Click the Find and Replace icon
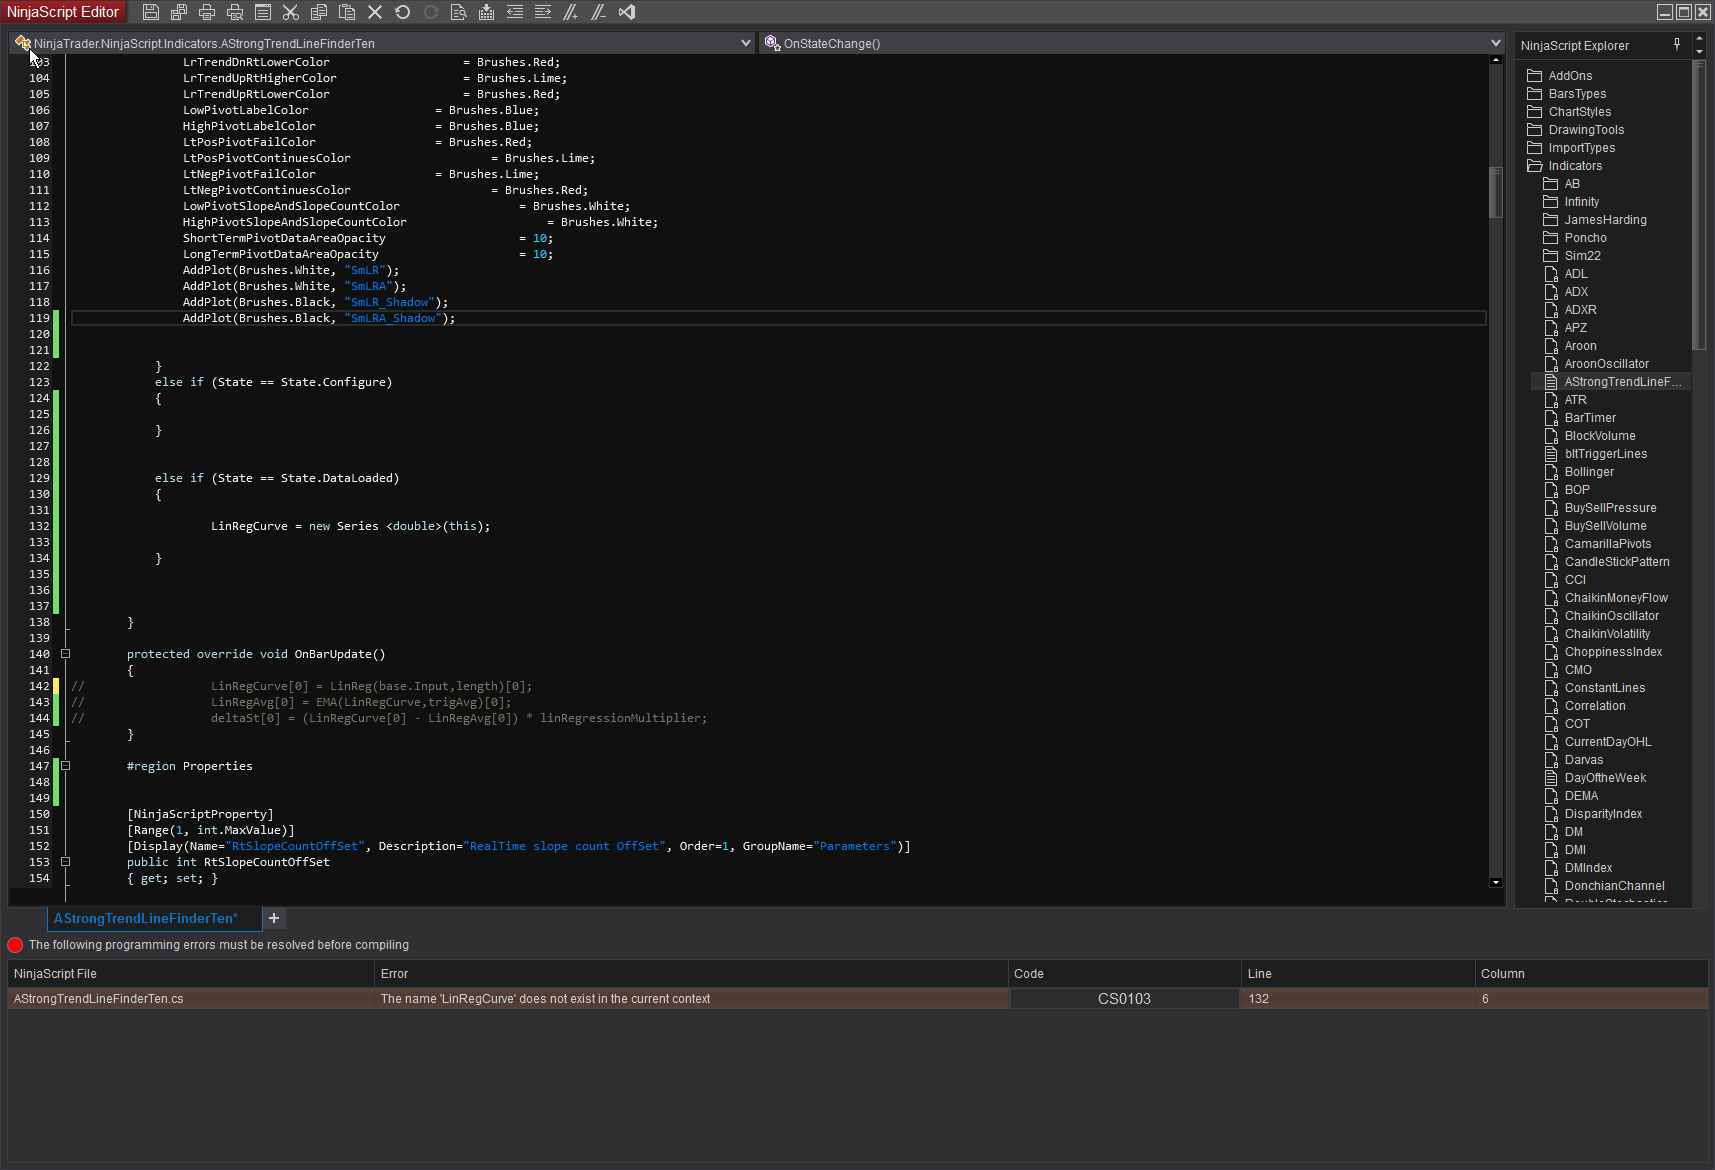 coord(459,12)
